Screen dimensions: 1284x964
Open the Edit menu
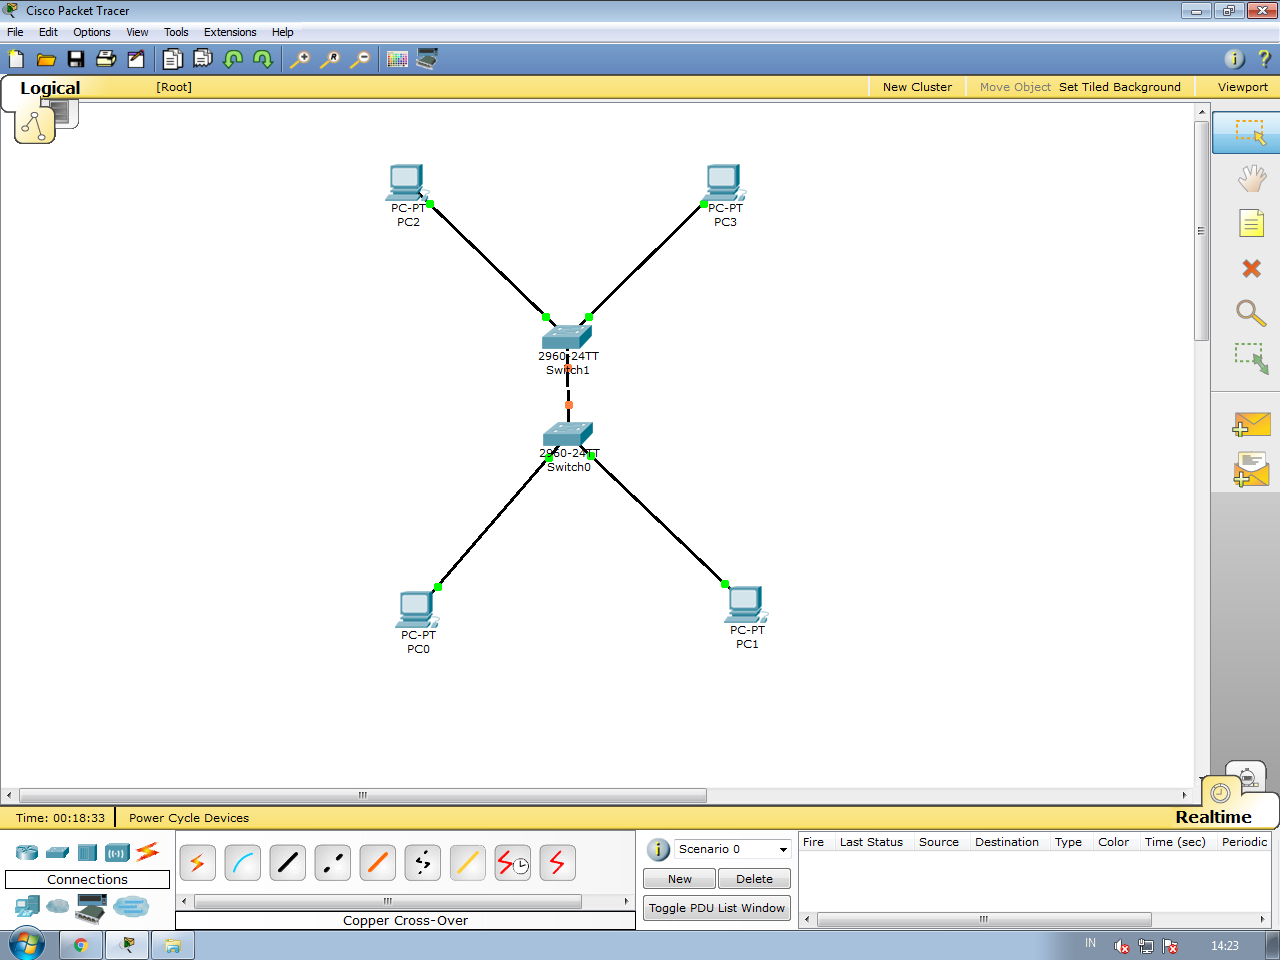tap(48, 32)
